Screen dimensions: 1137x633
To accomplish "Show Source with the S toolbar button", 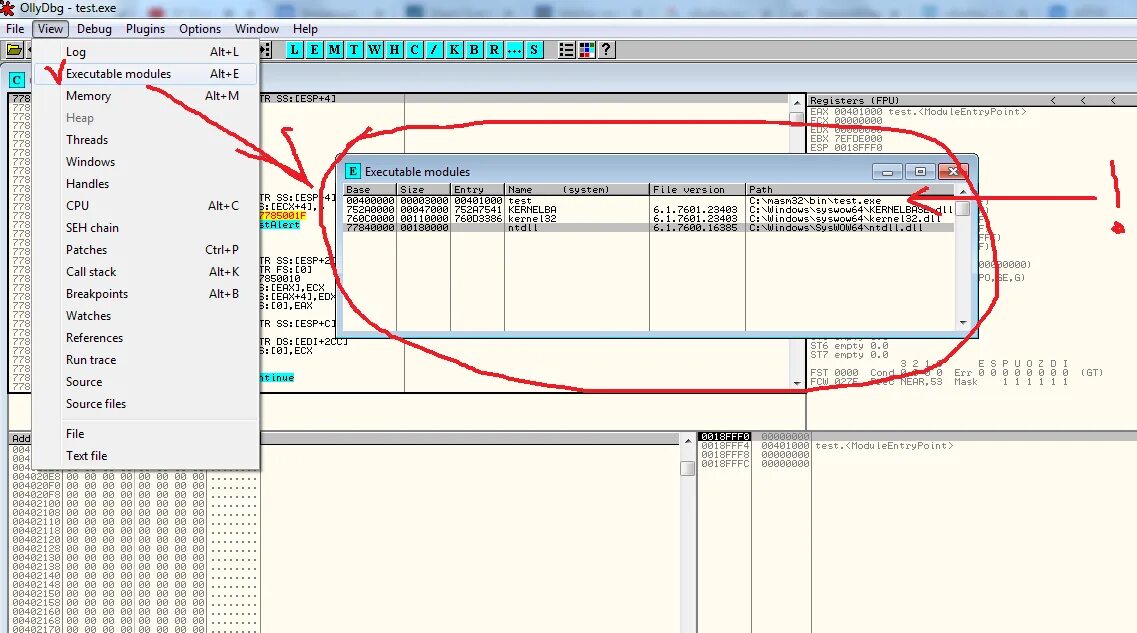I will (534, 49).
